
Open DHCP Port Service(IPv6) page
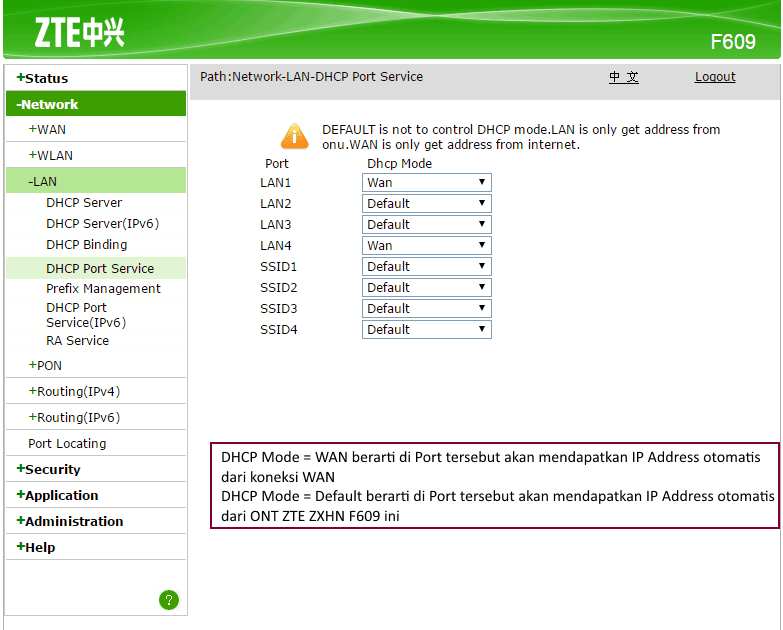[86, 315]
